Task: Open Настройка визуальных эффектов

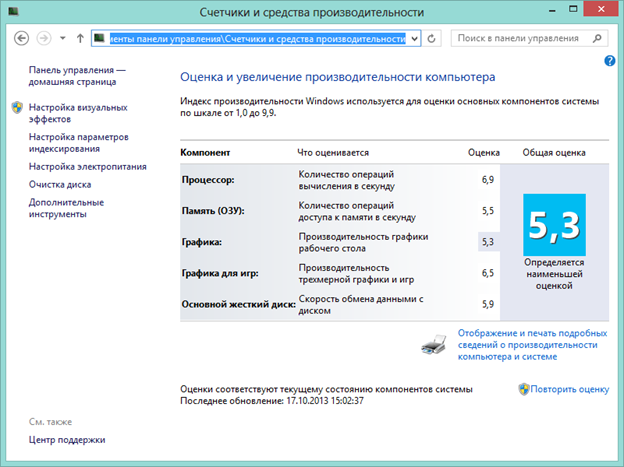Action: pyautogui.click(x=78, y=113)
